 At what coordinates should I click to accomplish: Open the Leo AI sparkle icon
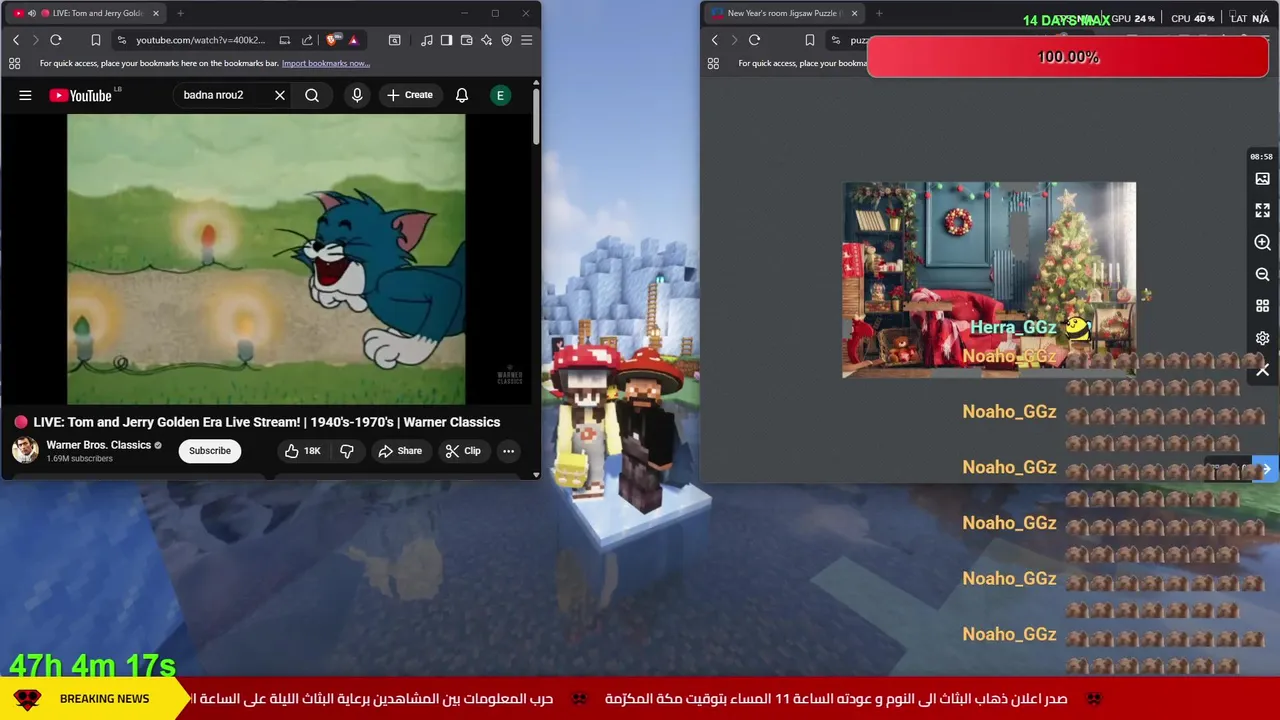click(x=486, y=40)
